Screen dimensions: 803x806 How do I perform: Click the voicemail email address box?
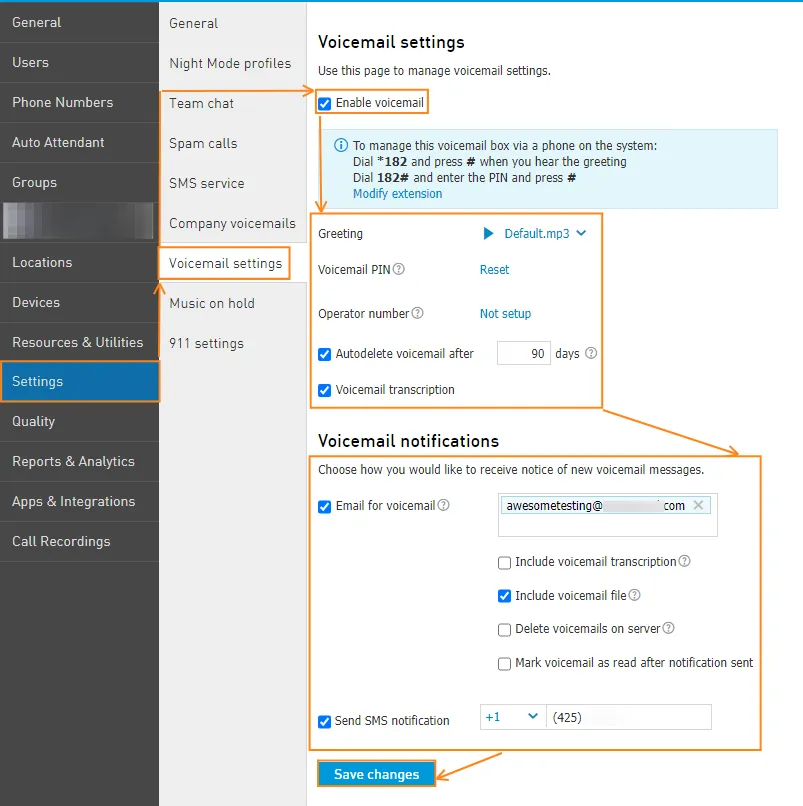pyautogui.click(x=608, y=515)
